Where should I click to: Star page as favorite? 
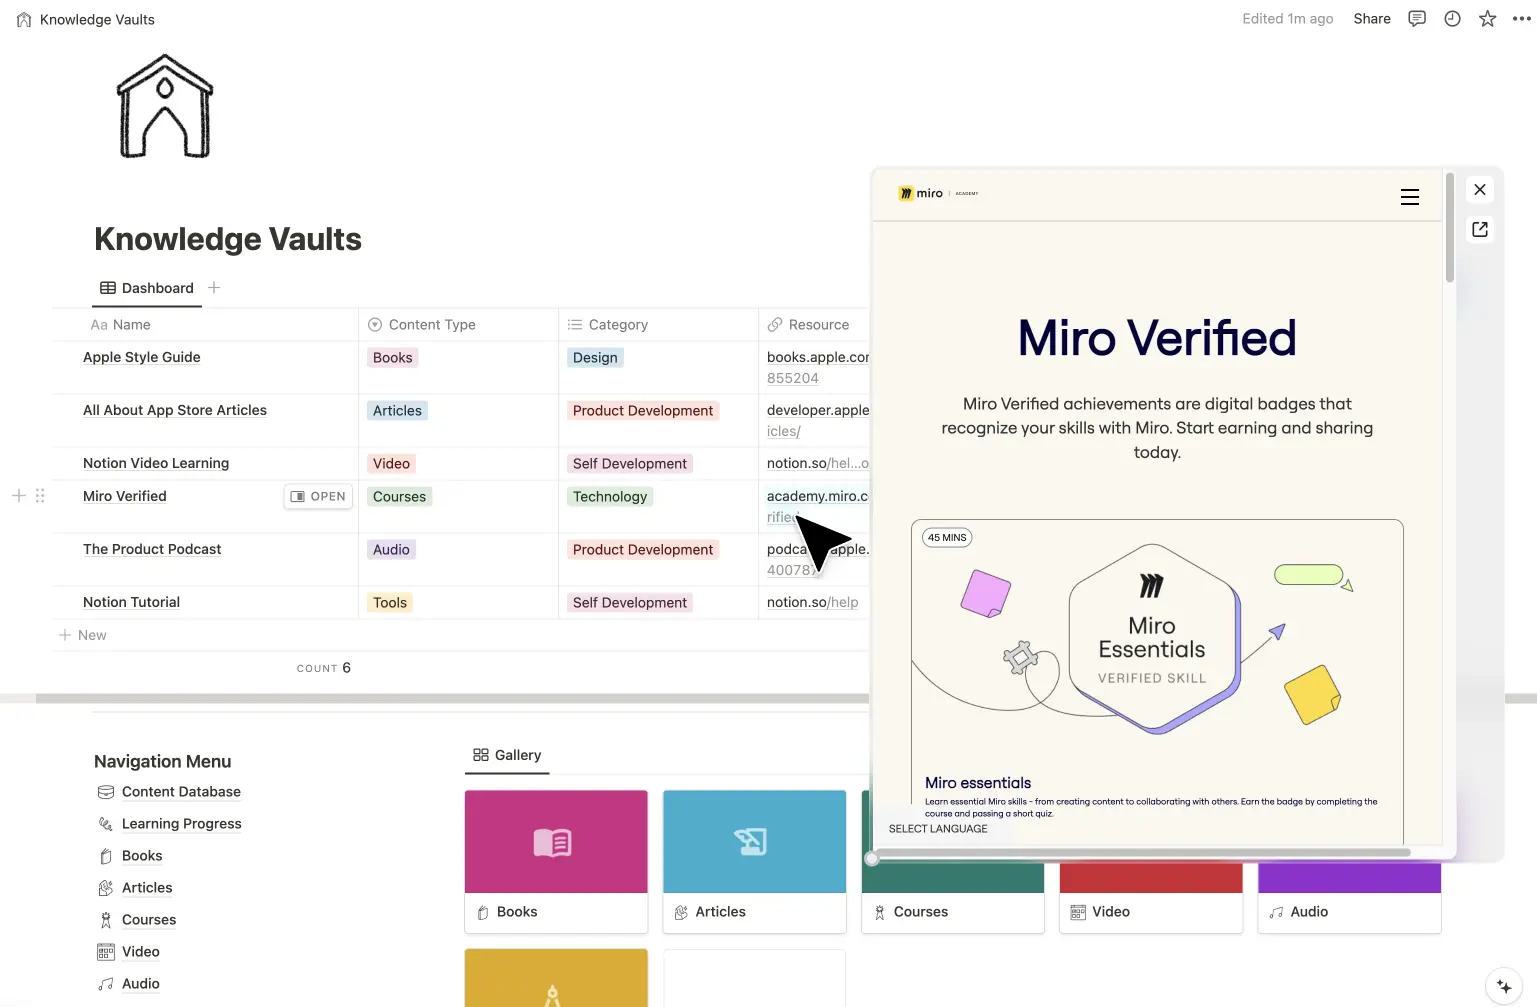(1488, 19)
